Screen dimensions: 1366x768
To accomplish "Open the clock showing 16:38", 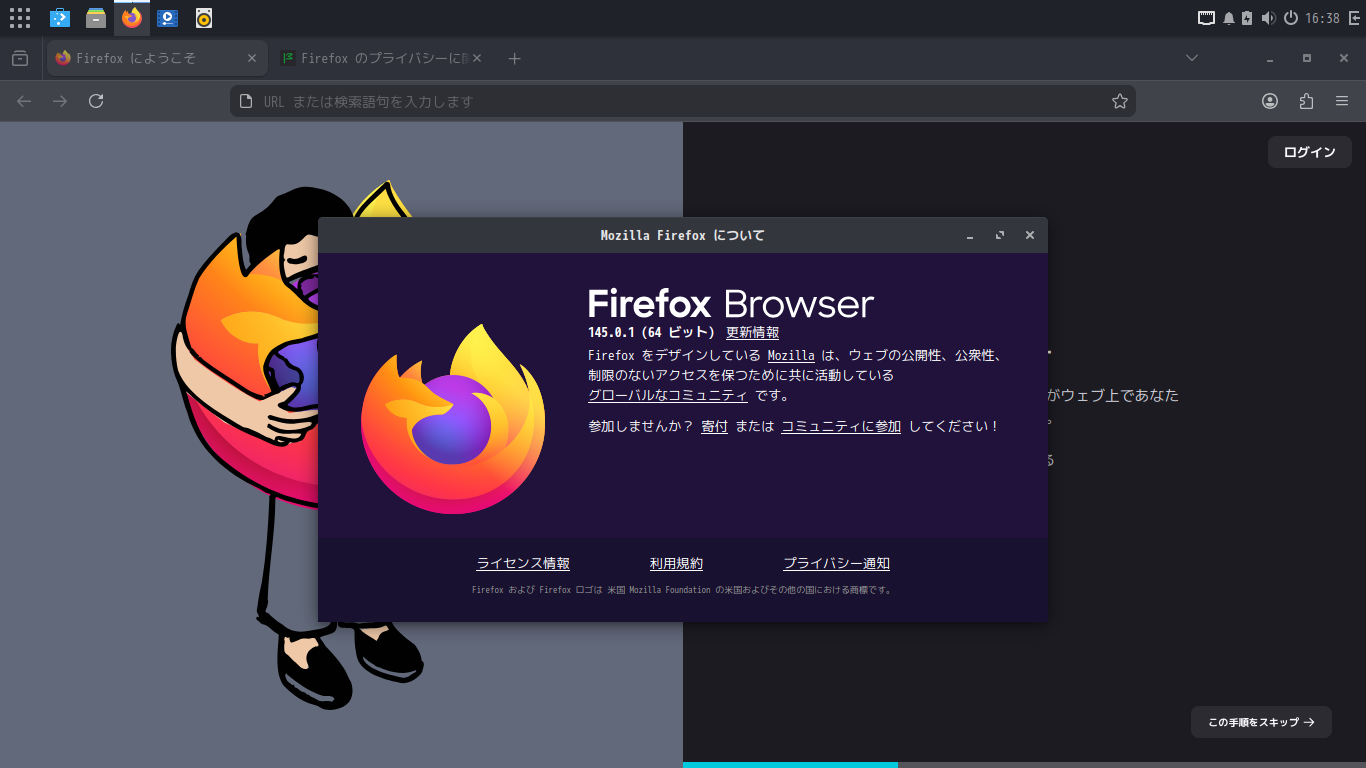I will (x=1323, y=18).
